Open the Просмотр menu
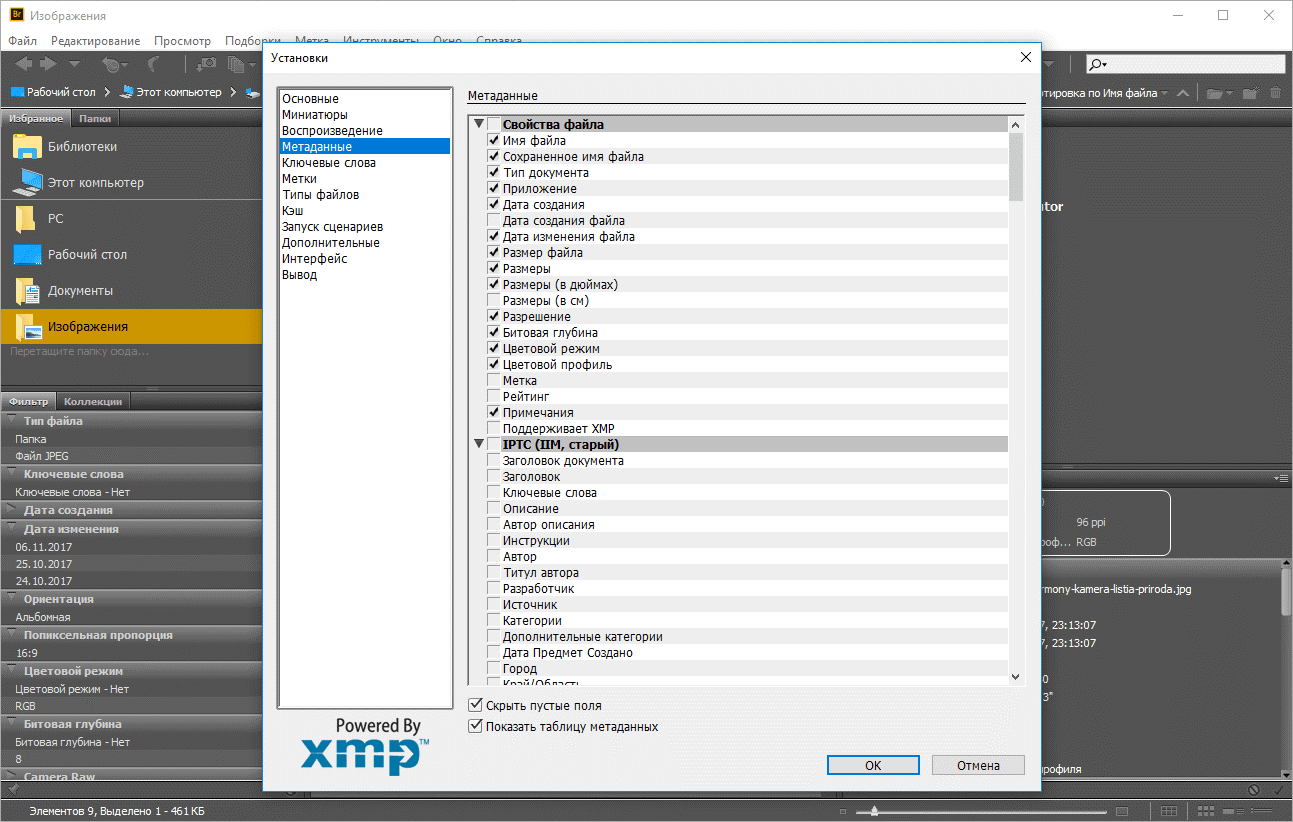Image resolution: width=1293 pixels, height=822 pixels. [183, 41]
